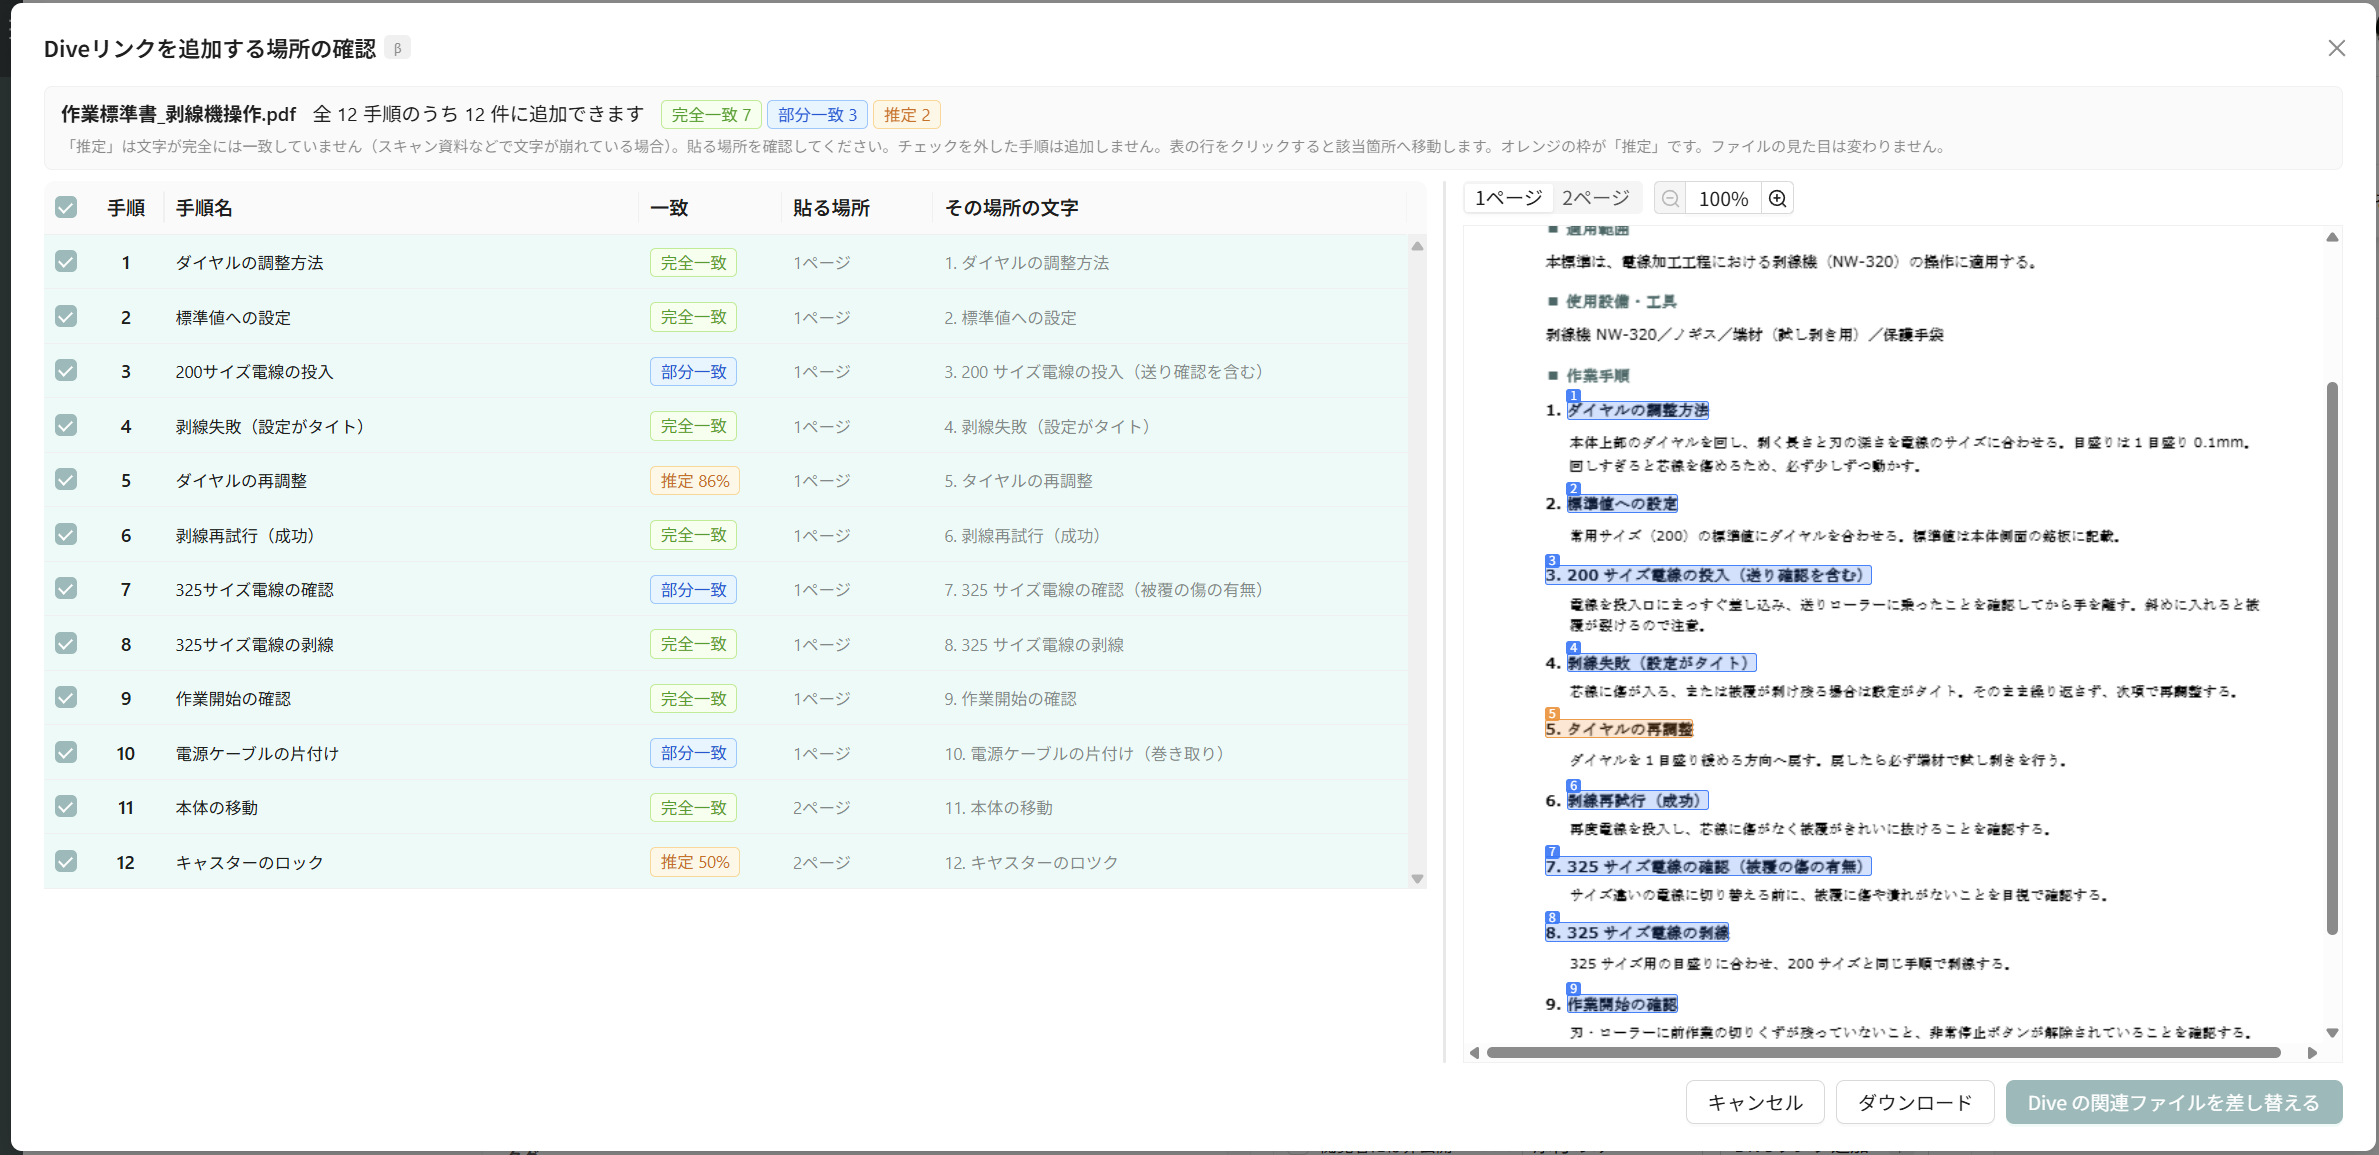Click the blue marker 3 in preview
This screenshot has height=1155, width=2379.
coord(1552,561)
